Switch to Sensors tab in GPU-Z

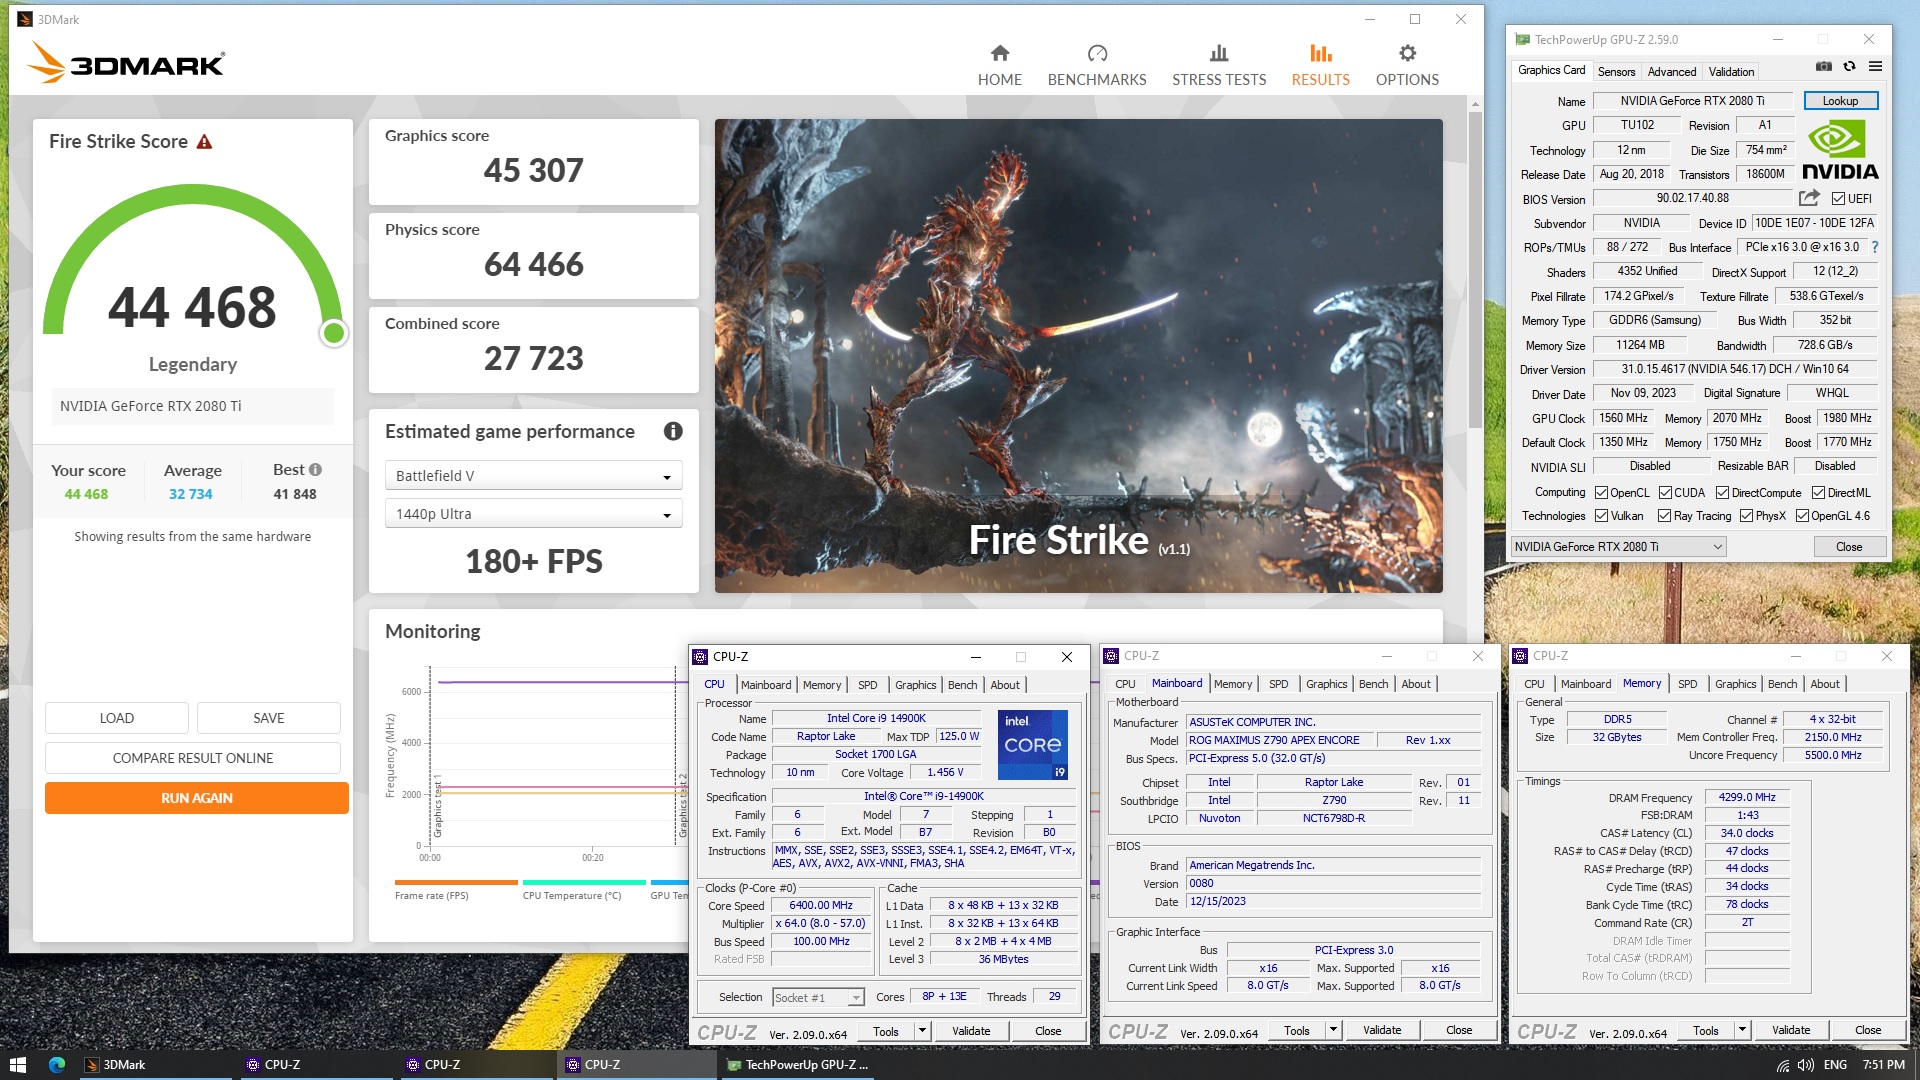(1616, 72)
